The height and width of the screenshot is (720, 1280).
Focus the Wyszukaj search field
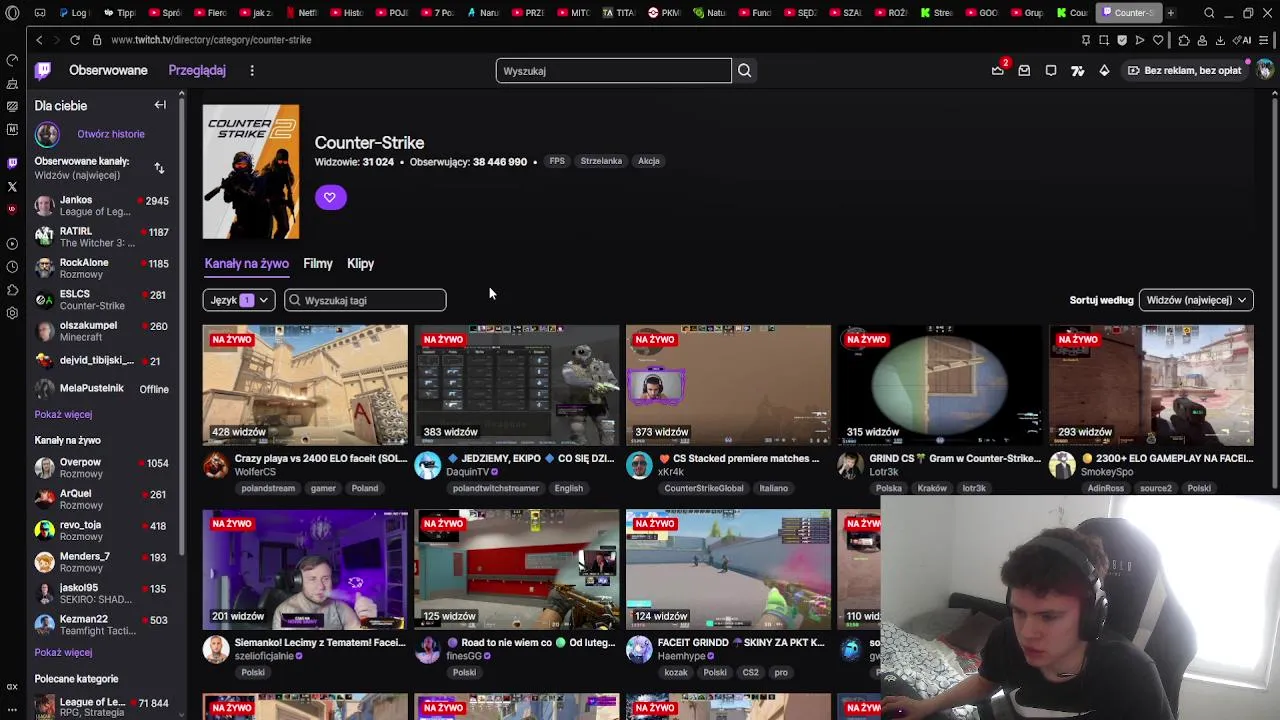(x=613, y=71)
